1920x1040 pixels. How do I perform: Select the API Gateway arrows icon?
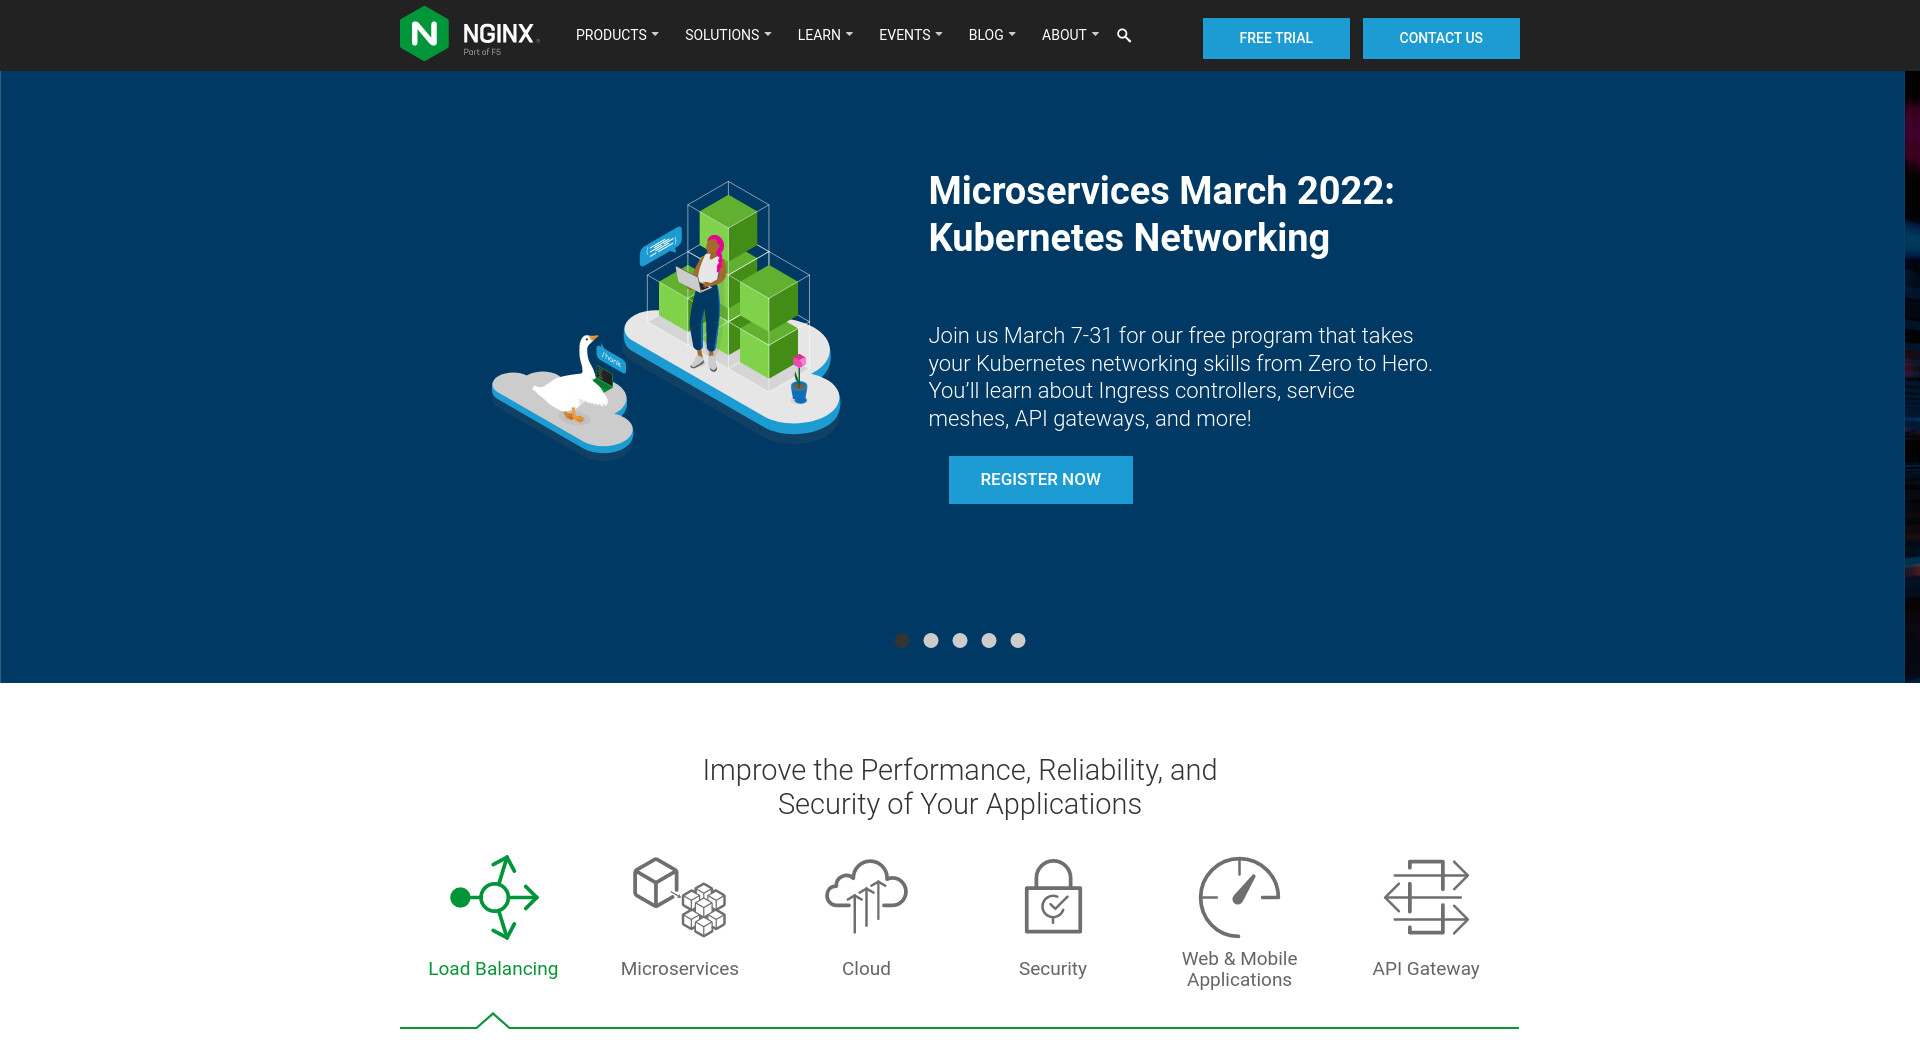1426,897
